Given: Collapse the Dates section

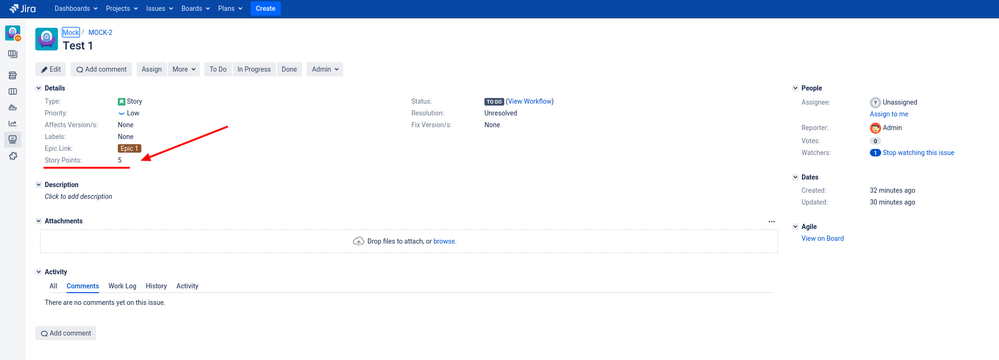Looking at the screenshot, I should click(x=795, y=177).
